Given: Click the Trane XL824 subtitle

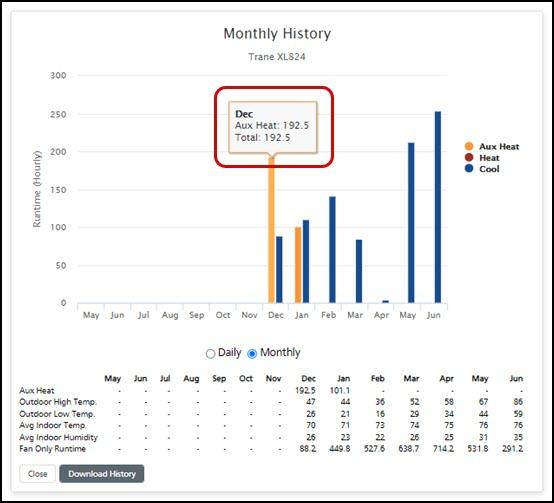Looking at the screenshot, I should tap(277, 57).
